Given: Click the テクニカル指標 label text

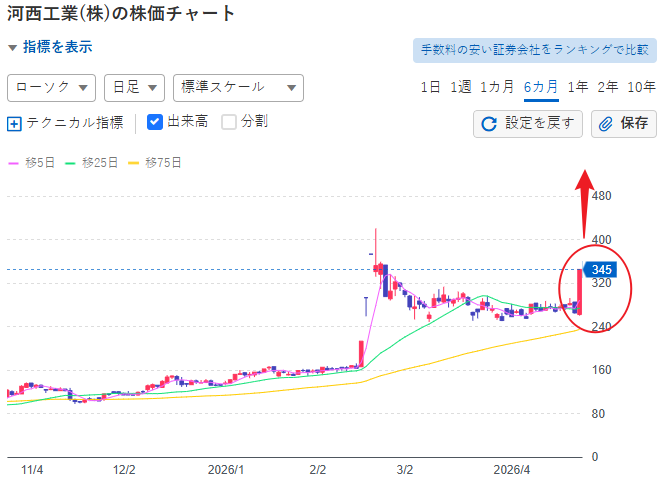Looking at the screenshot, I should [75, 123].
